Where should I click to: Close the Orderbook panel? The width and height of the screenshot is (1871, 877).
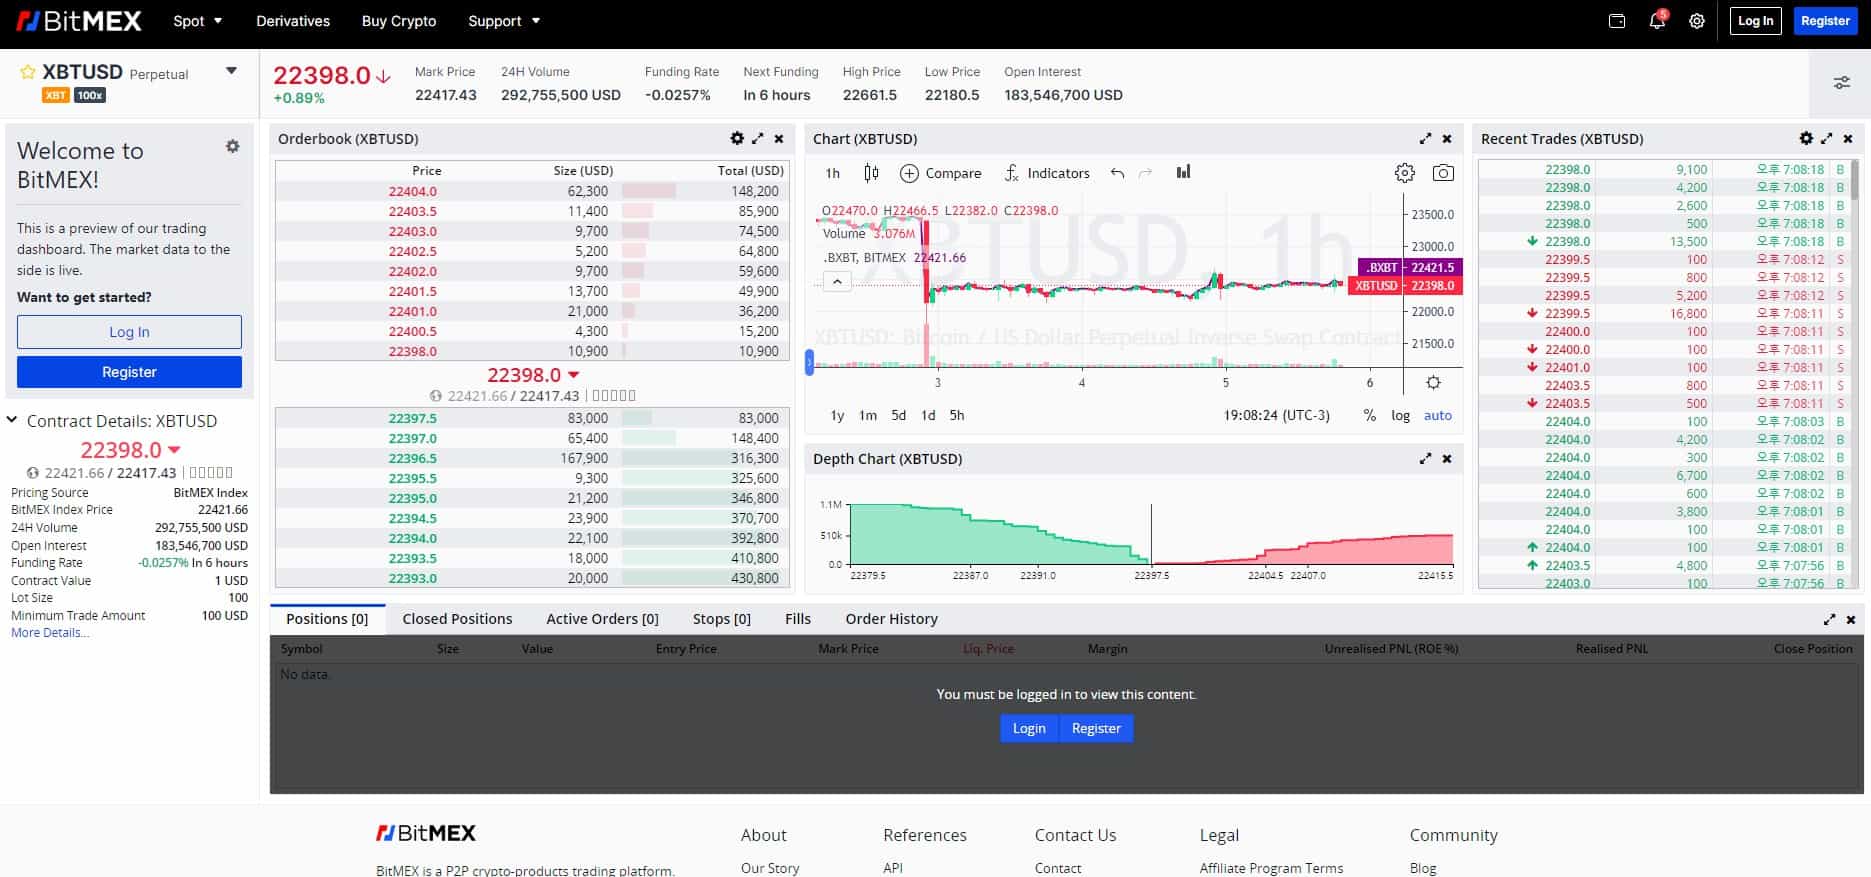[x=779, y=139]
